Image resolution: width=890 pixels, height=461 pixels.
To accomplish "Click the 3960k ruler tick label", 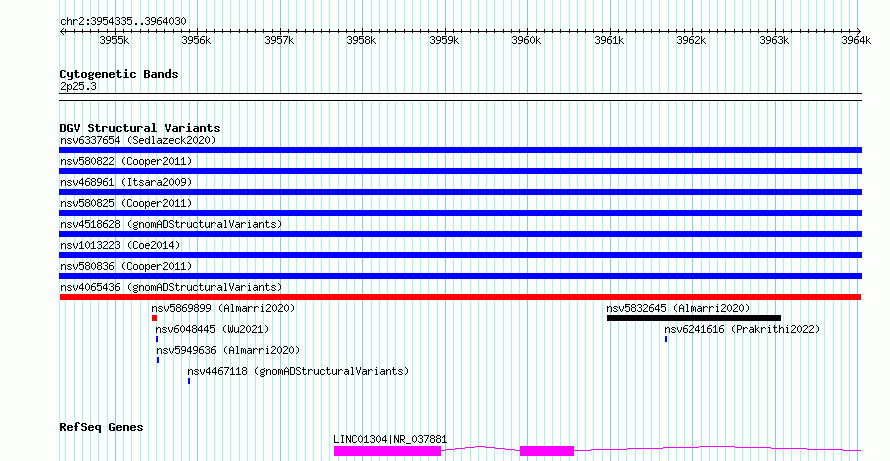I will point(527,40).
